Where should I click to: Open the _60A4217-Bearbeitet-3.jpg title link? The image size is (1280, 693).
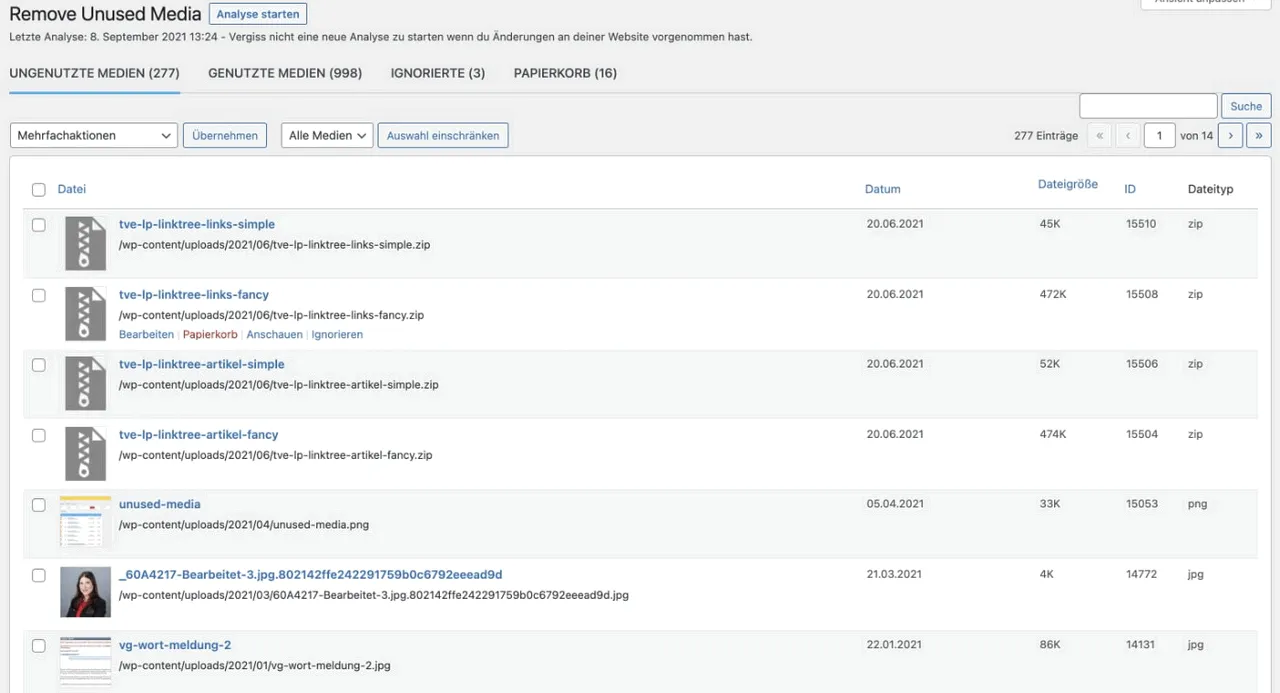[310, 574]
